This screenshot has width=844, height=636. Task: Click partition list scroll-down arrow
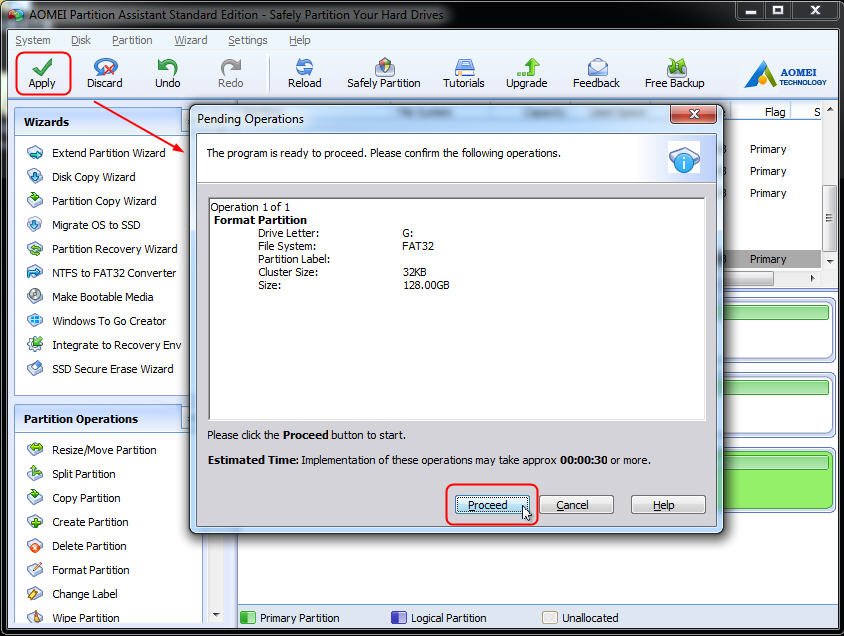830,262
